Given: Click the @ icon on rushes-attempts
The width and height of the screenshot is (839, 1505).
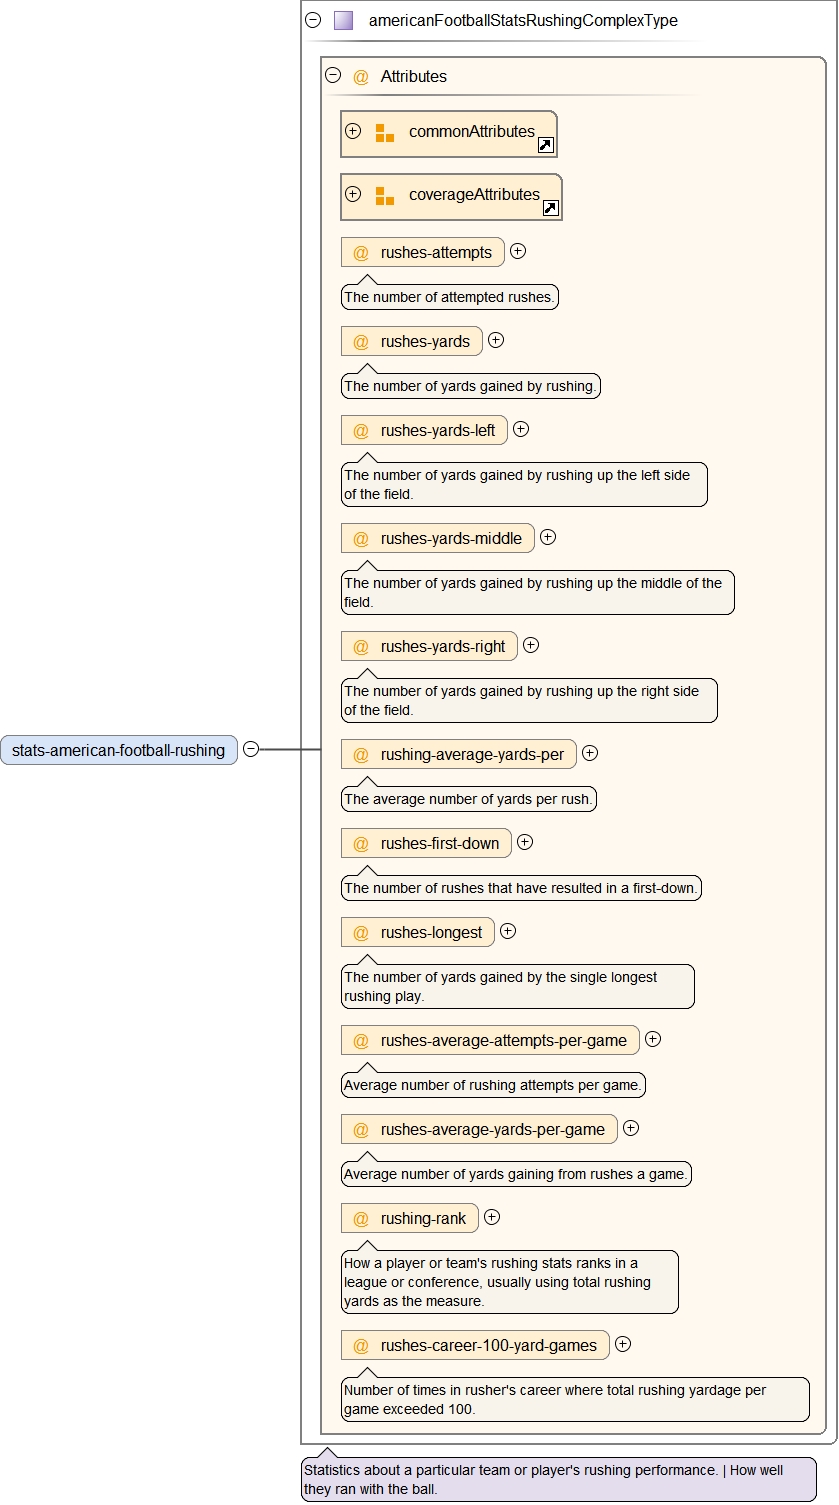Looking at the screenshot, I should 361,253.
